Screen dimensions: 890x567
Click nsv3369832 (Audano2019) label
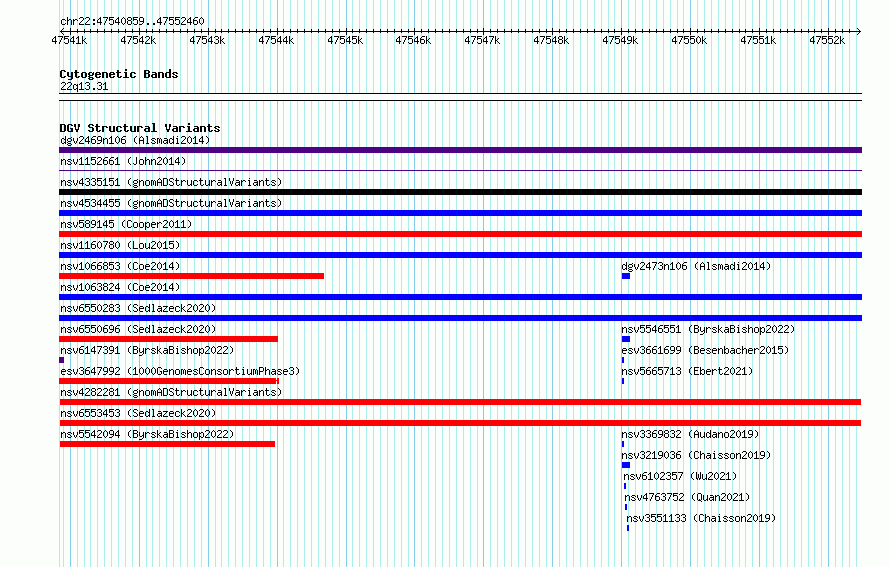[690, 434]
